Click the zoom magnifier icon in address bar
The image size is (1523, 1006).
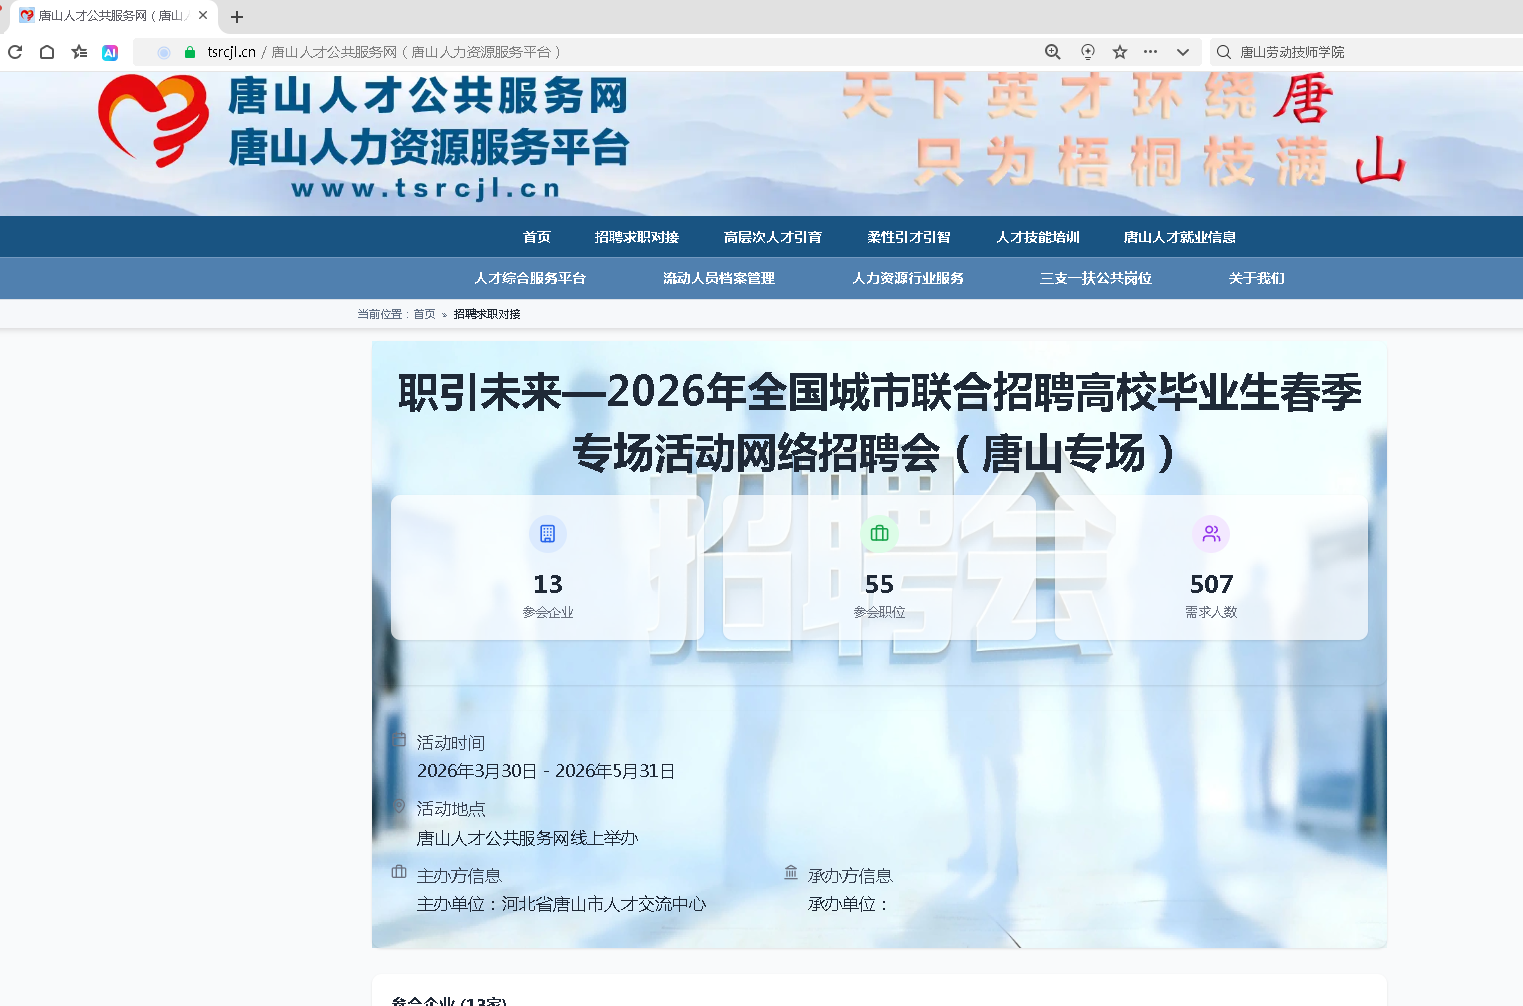tap(1052, 52)
